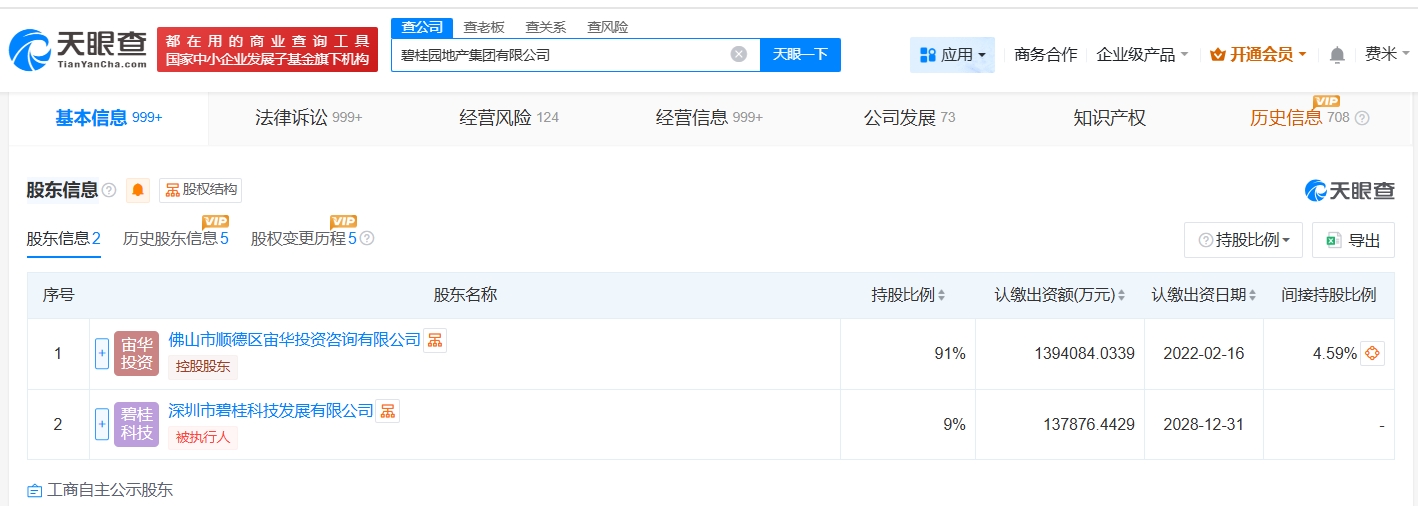Clear the search box with the X icon
This screenshot has width=1418, height=506.
738,55
